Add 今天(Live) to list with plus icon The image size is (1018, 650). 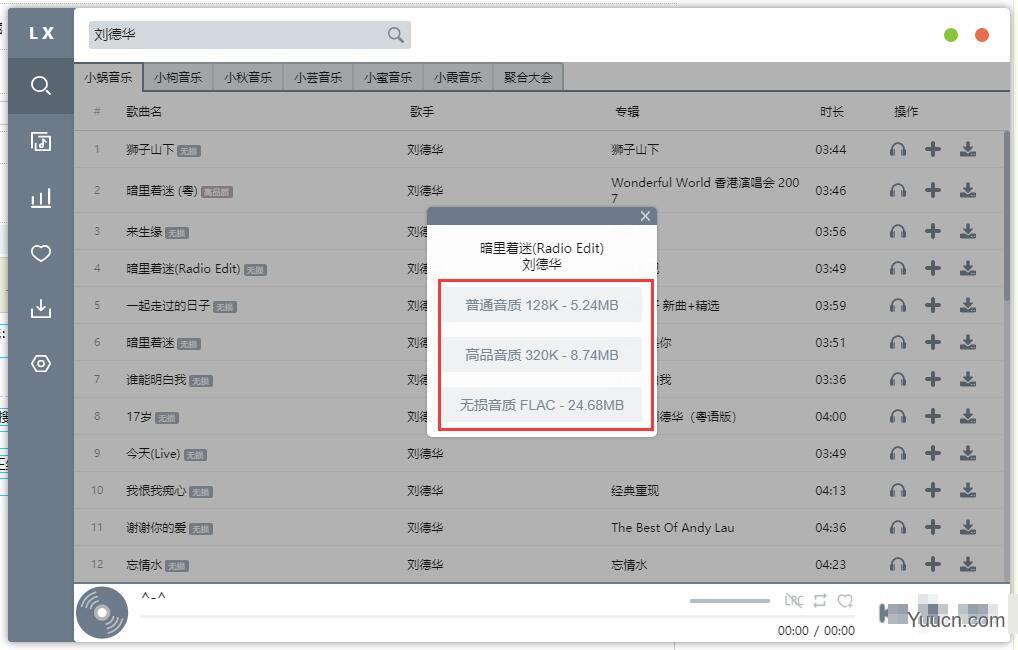pos(933,453)
